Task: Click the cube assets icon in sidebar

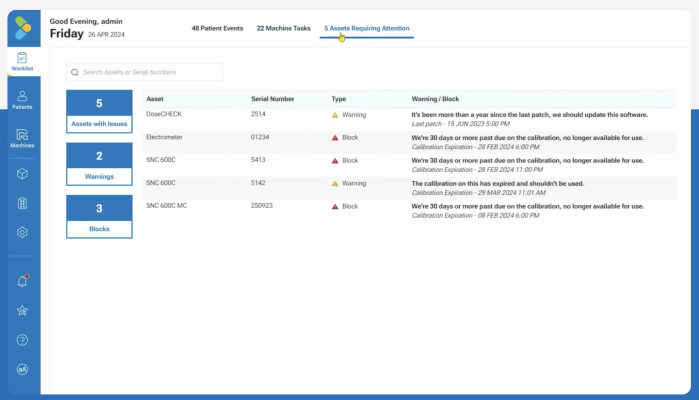Action: point(22,174)
